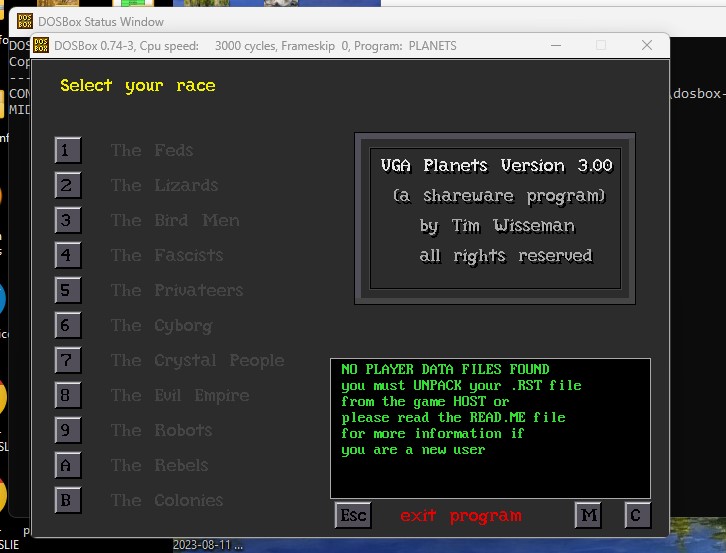Click 'The Lizards' race name
Screen dimensions: 726x553
164,185
